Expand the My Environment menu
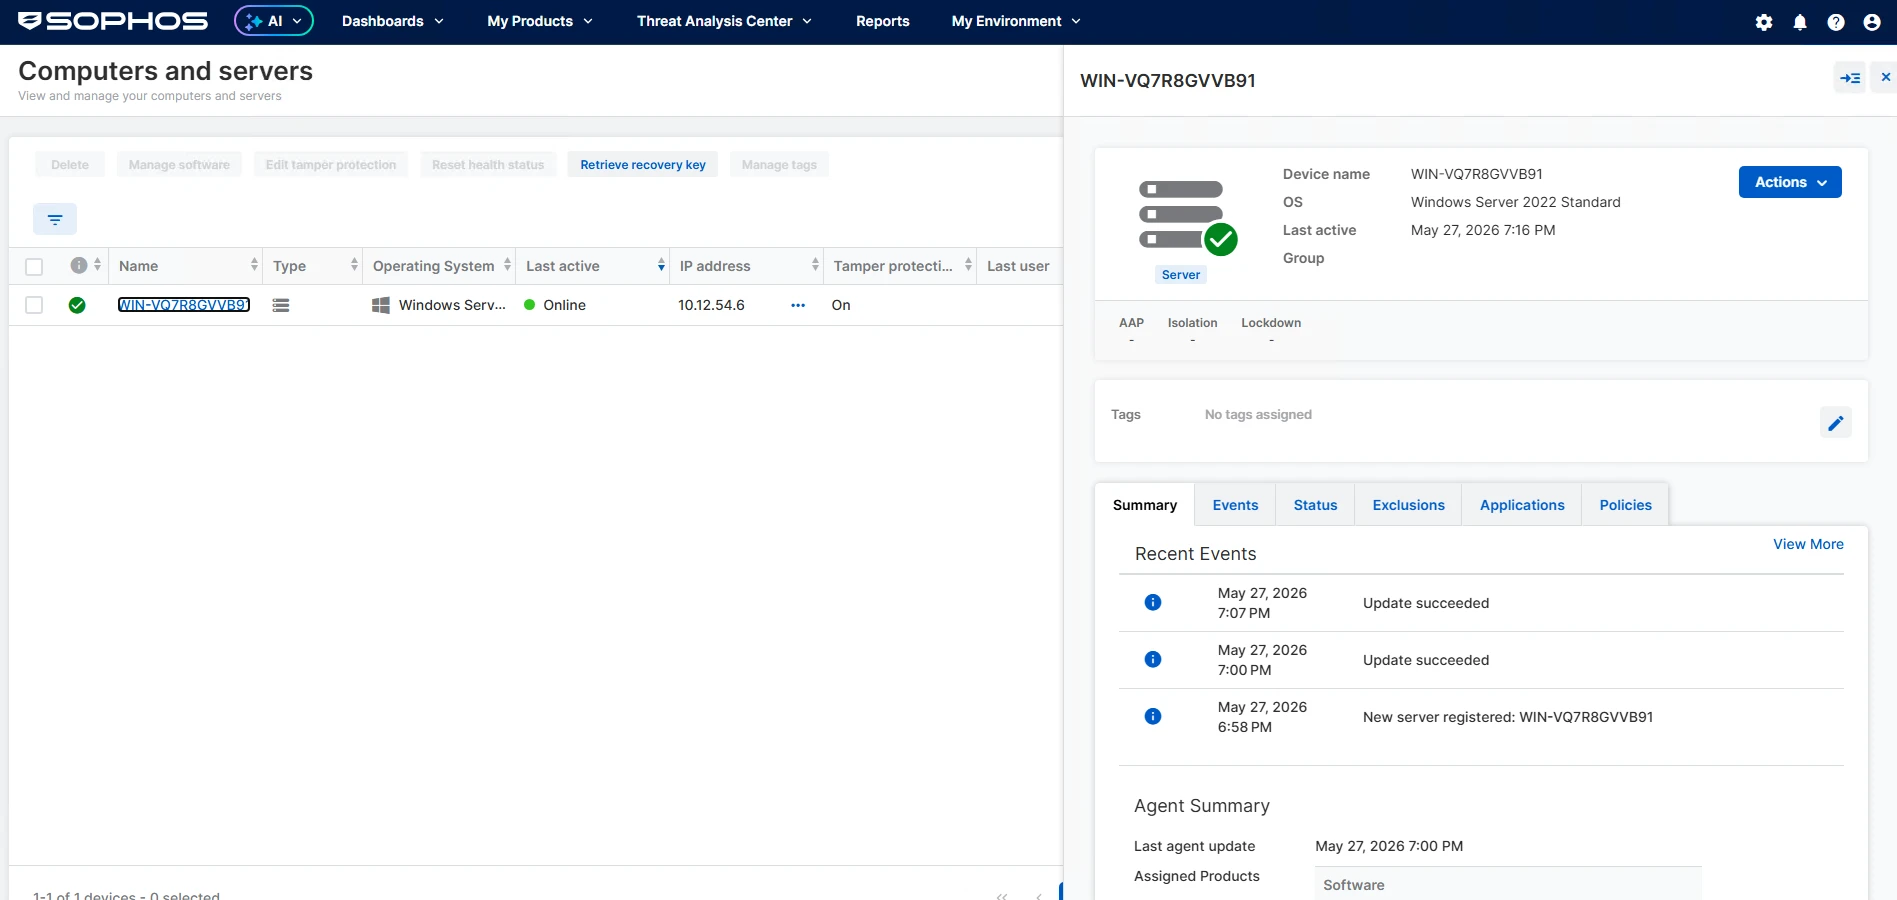Image resolution: width=1897 pixels, height=900 pixels. coord(1016,21)
